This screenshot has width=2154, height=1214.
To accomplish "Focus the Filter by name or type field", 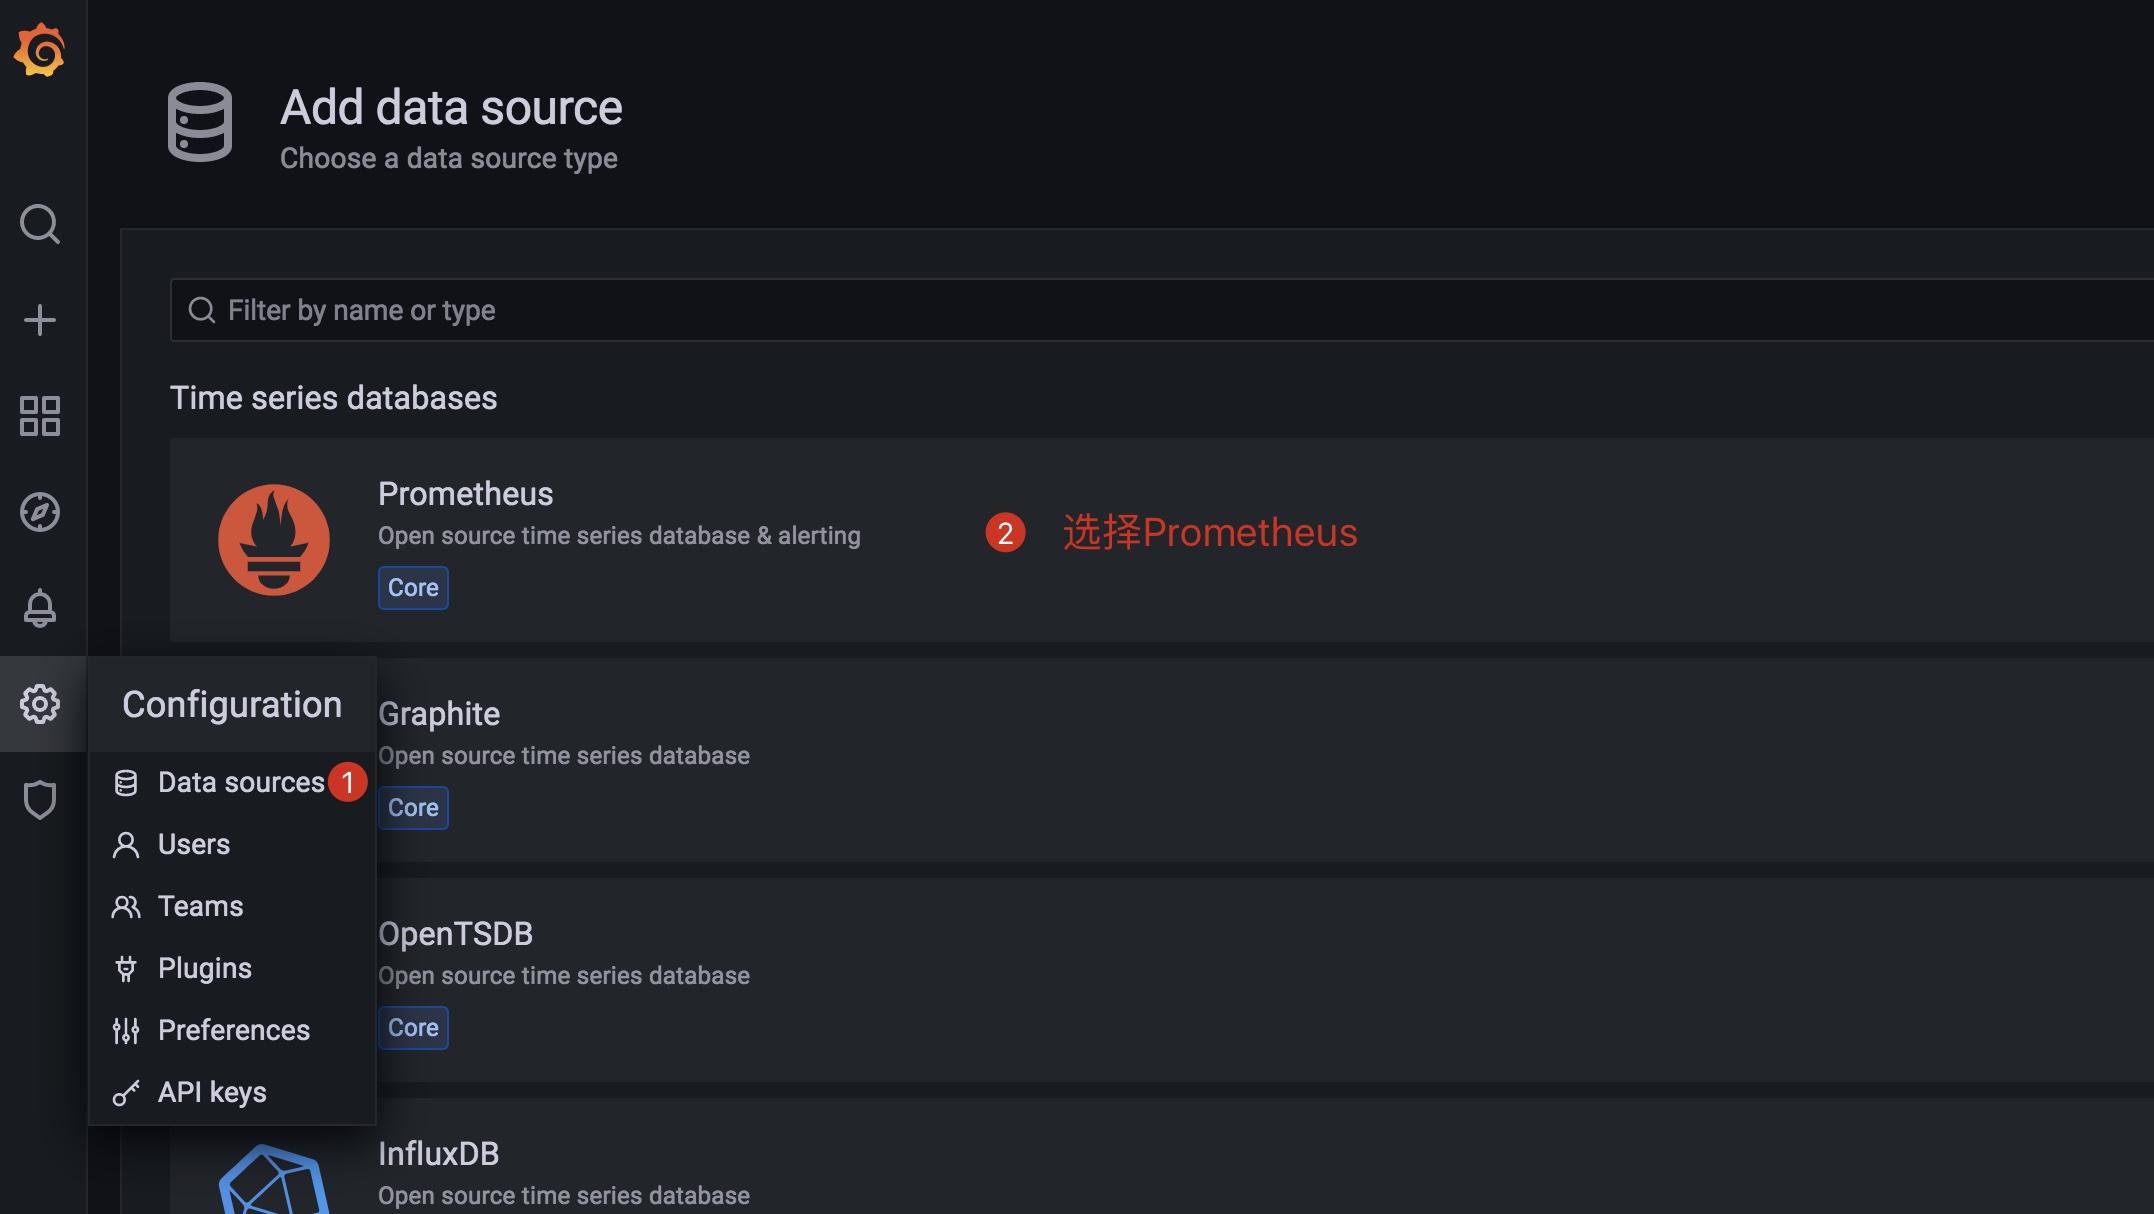I will click(x=1162, y=310).
